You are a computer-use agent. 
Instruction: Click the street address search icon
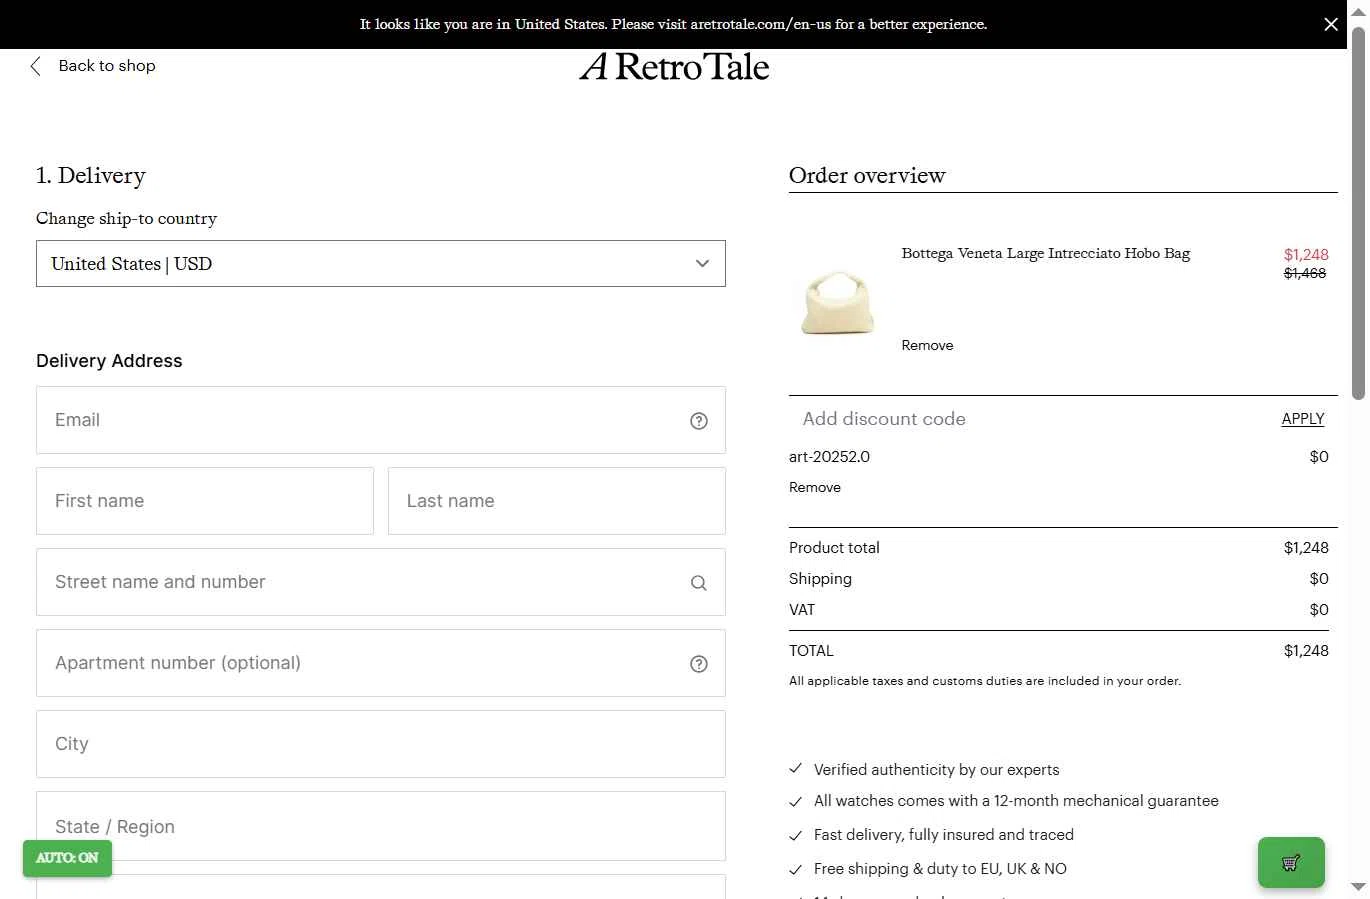coord(699,583)
